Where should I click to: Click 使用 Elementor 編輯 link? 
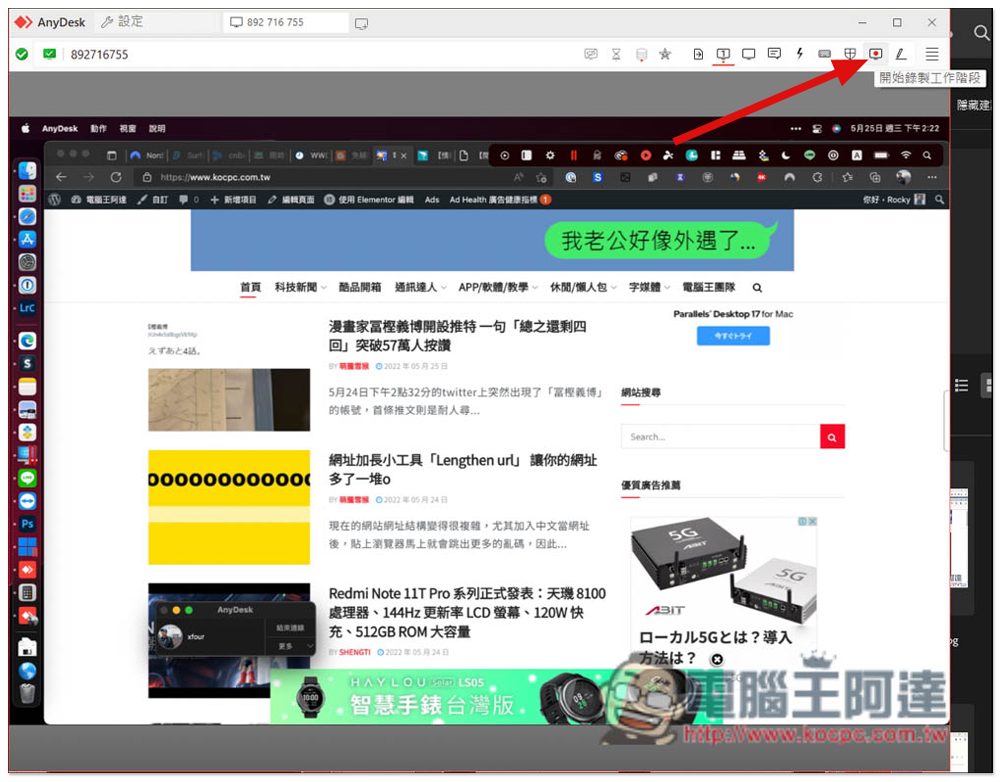coord(369,200)
